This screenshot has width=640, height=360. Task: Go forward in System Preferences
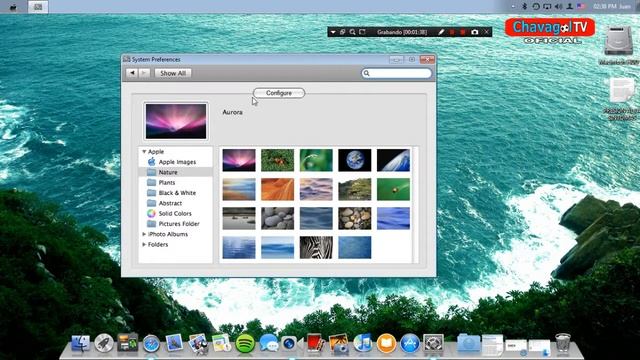coord(144,73)
